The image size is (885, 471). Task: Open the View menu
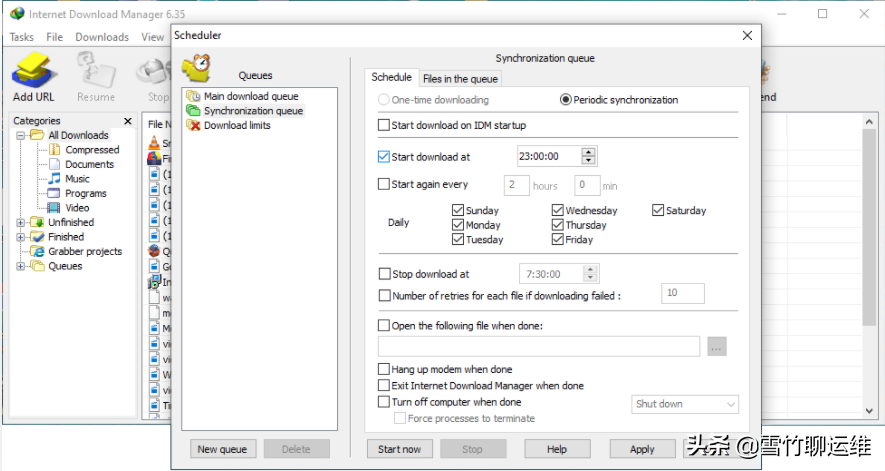152,37
